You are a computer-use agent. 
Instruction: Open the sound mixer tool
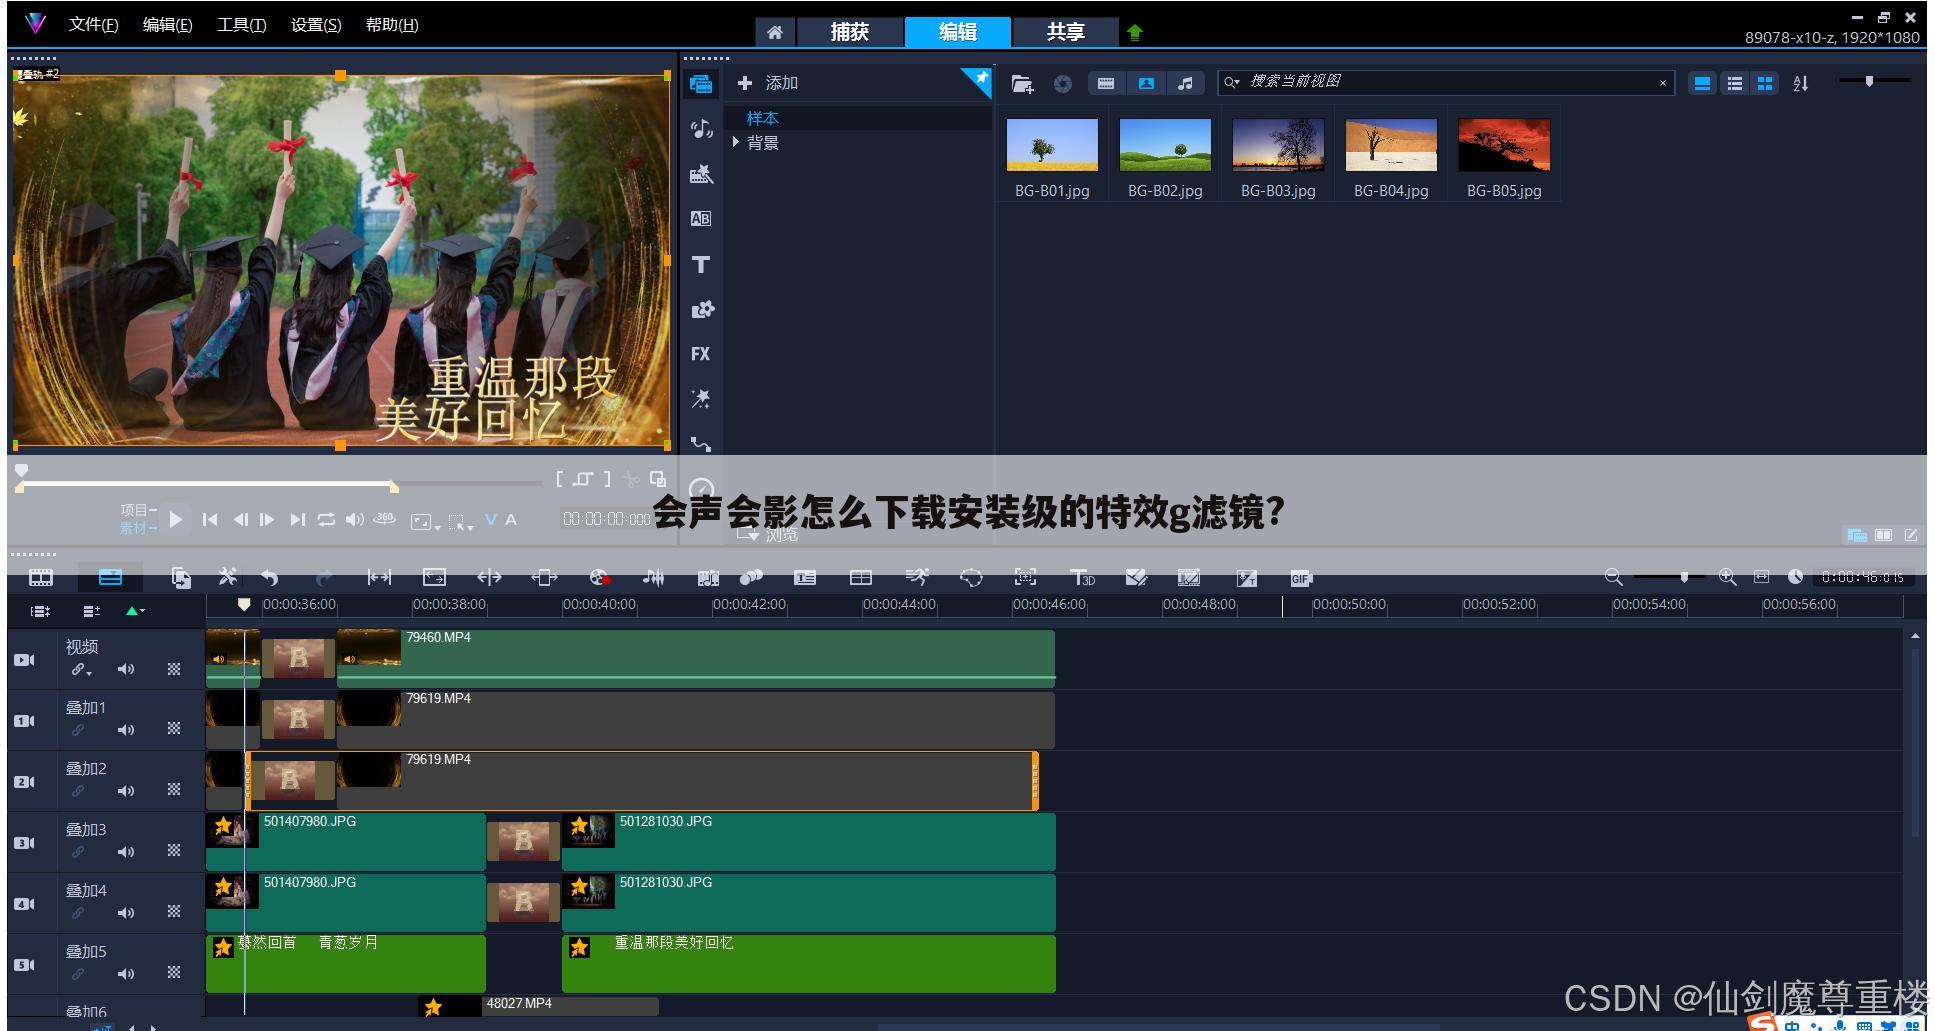(x=653, y=578)
